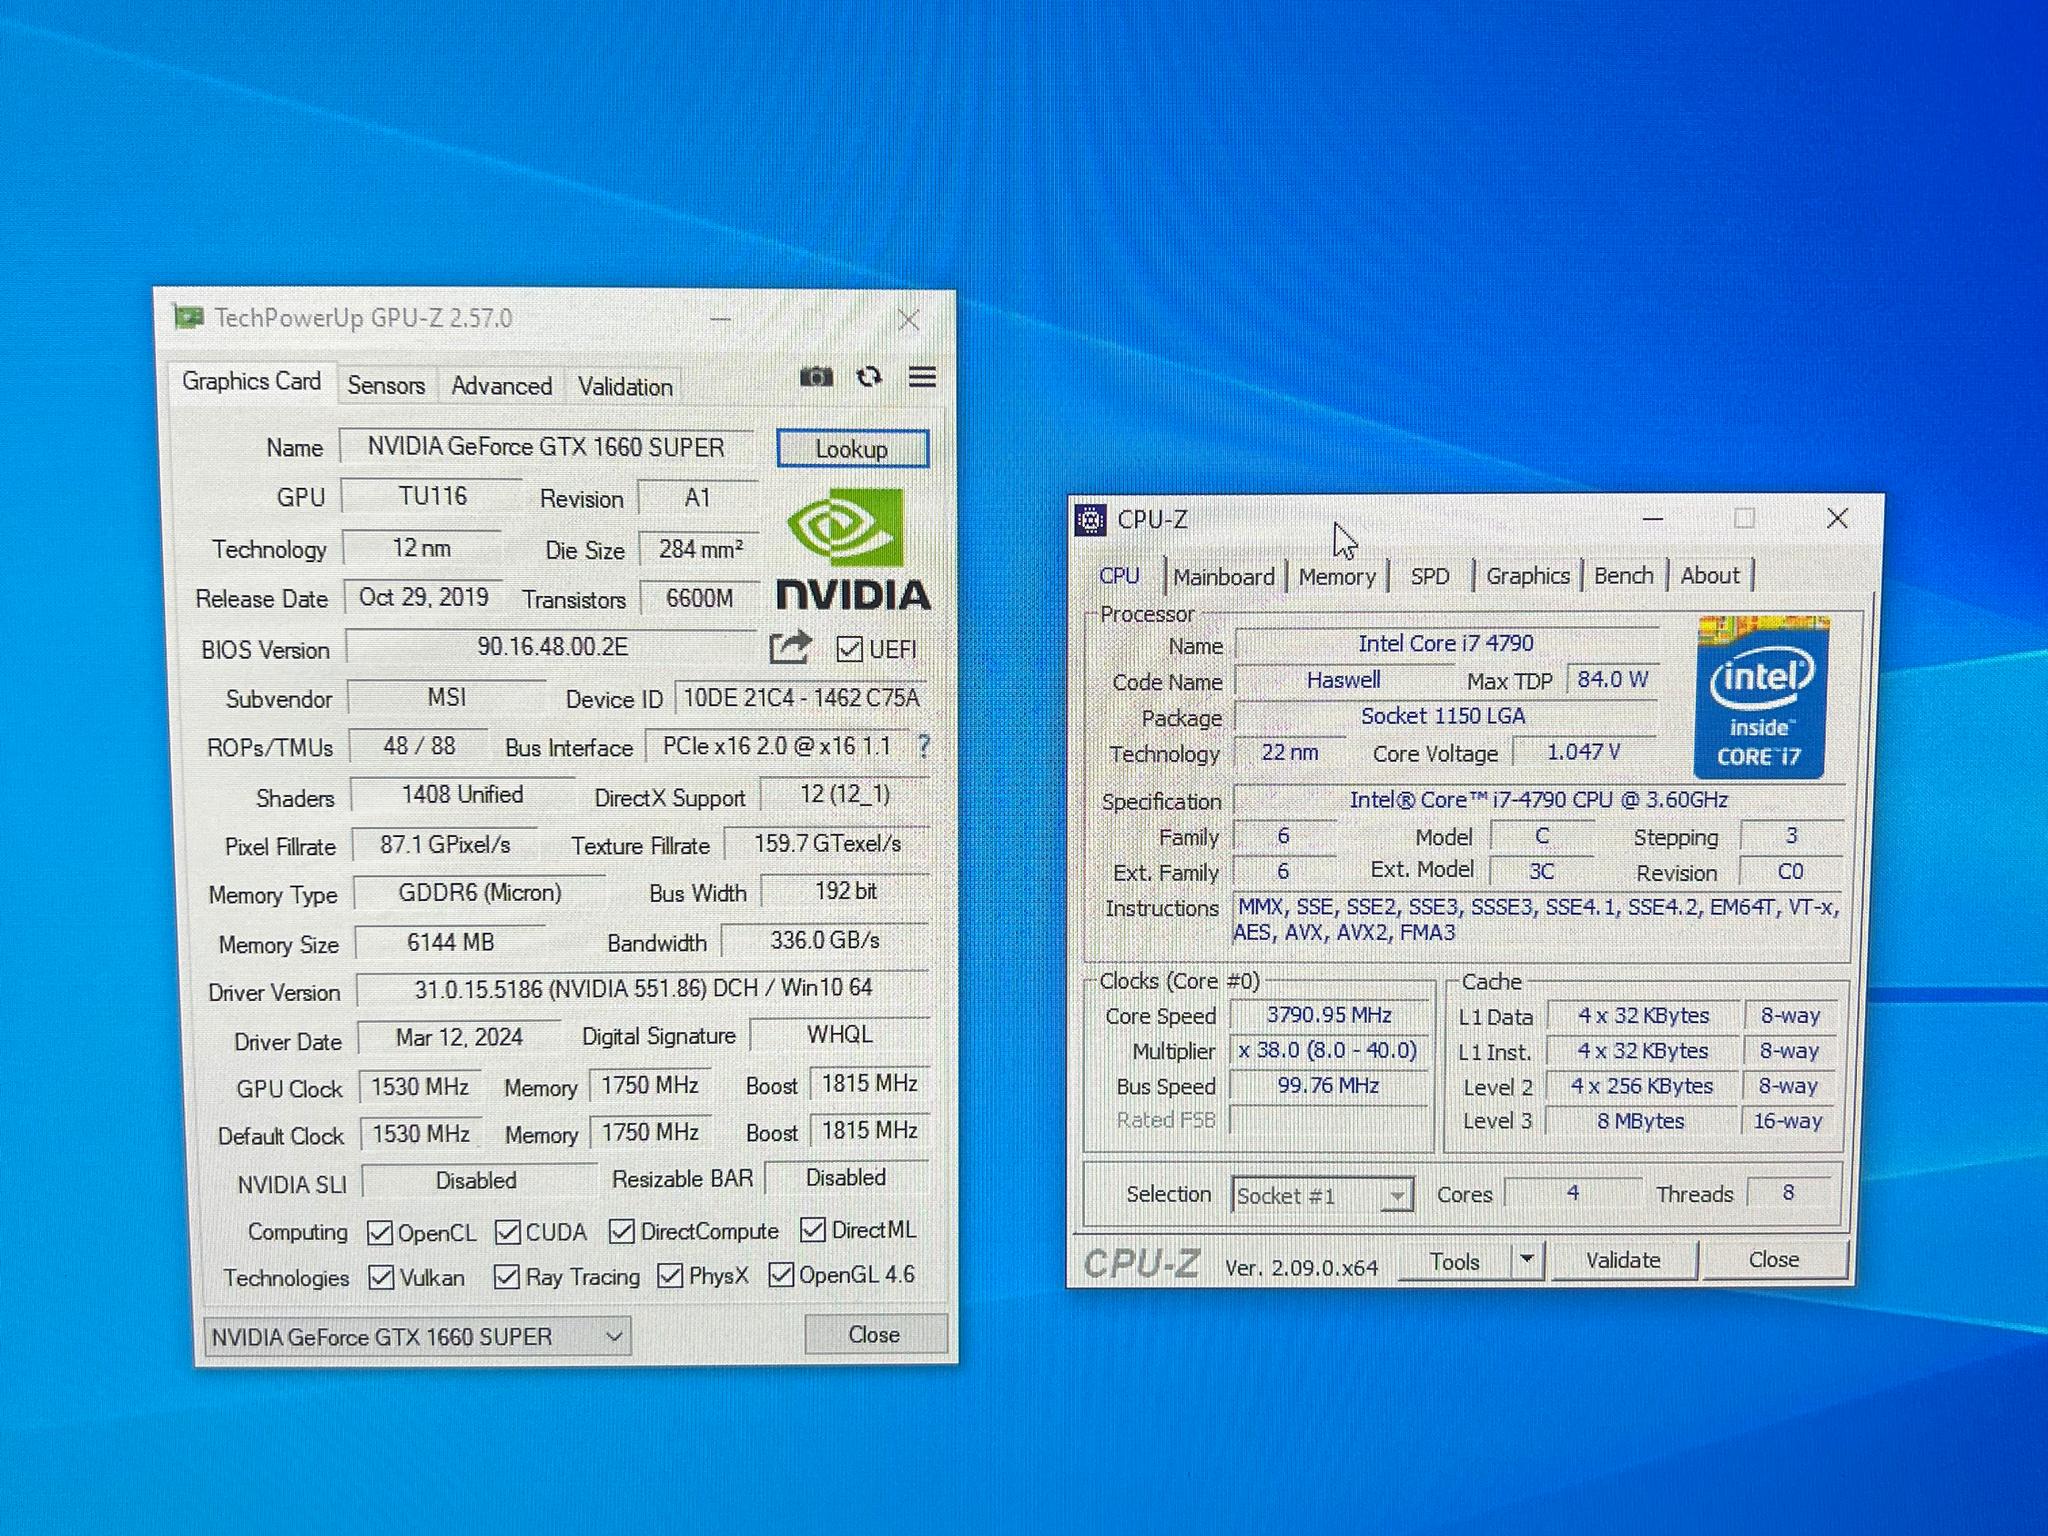Click the Intel Core i7 logo
2048x1536 pixels.
pyautogui.click(x=1760, y=698)
